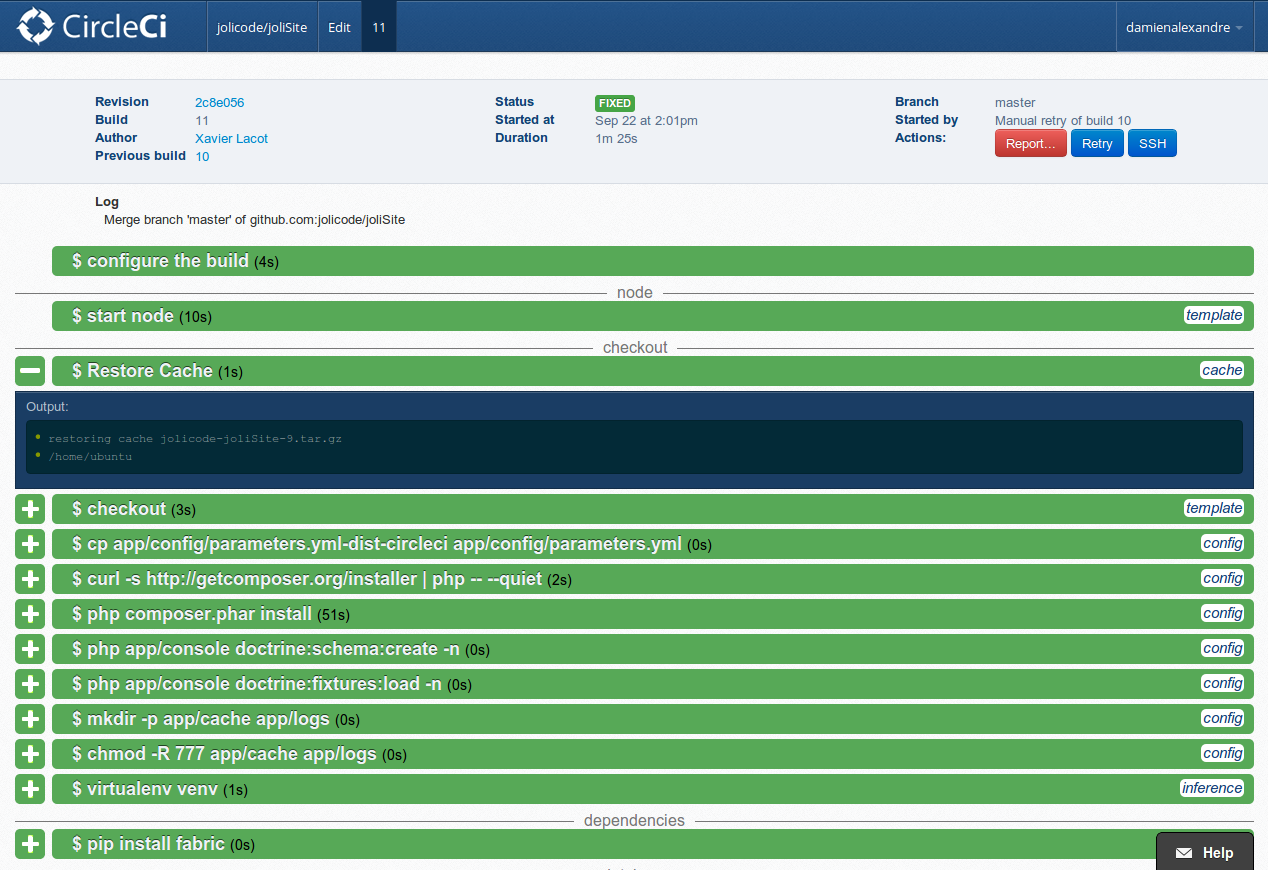Click config tag on mkdir row

[1222, 718]
